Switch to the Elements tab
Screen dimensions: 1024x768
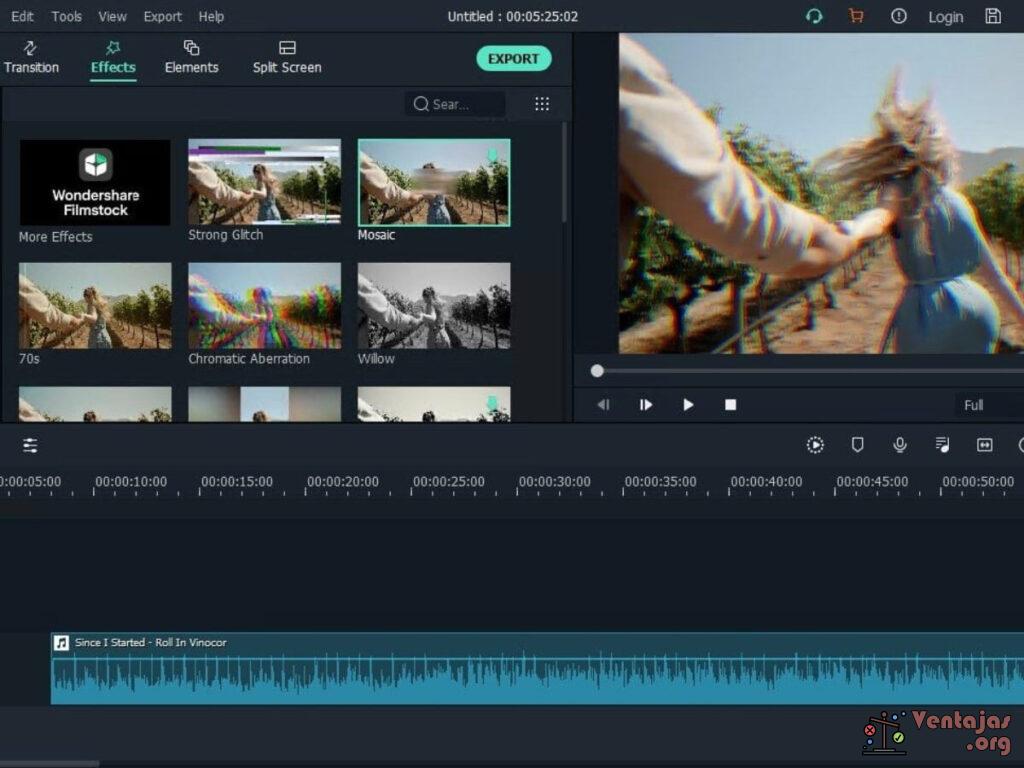191,58
